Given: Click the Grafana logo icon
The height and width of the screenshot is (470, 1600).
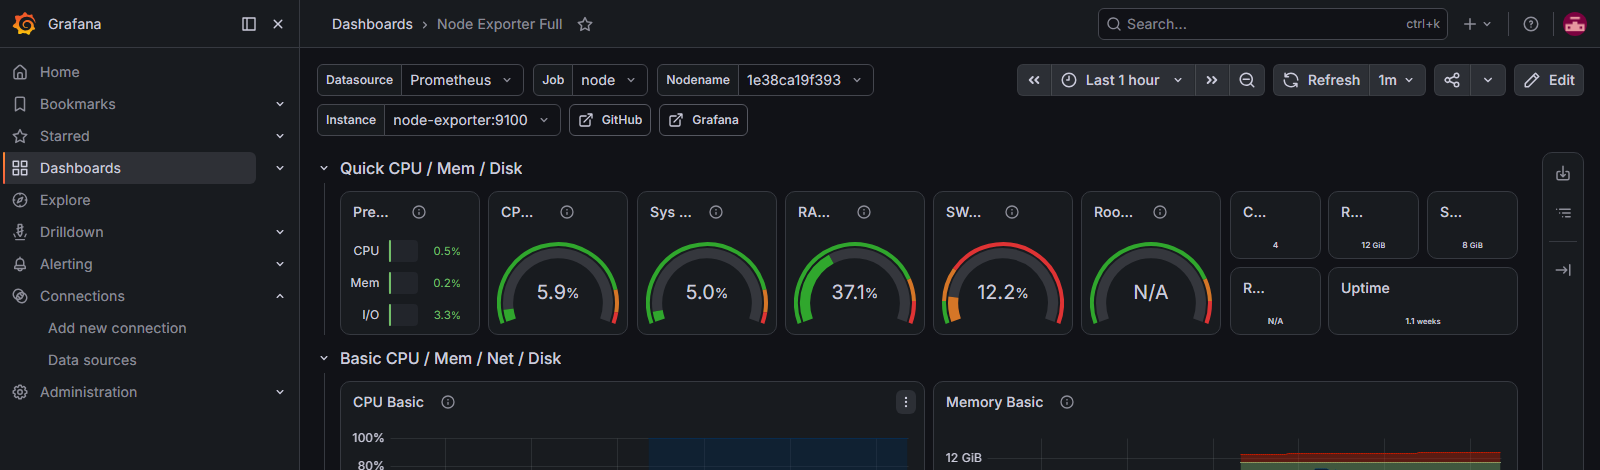Looking at the screenshot, I should 25,24.
